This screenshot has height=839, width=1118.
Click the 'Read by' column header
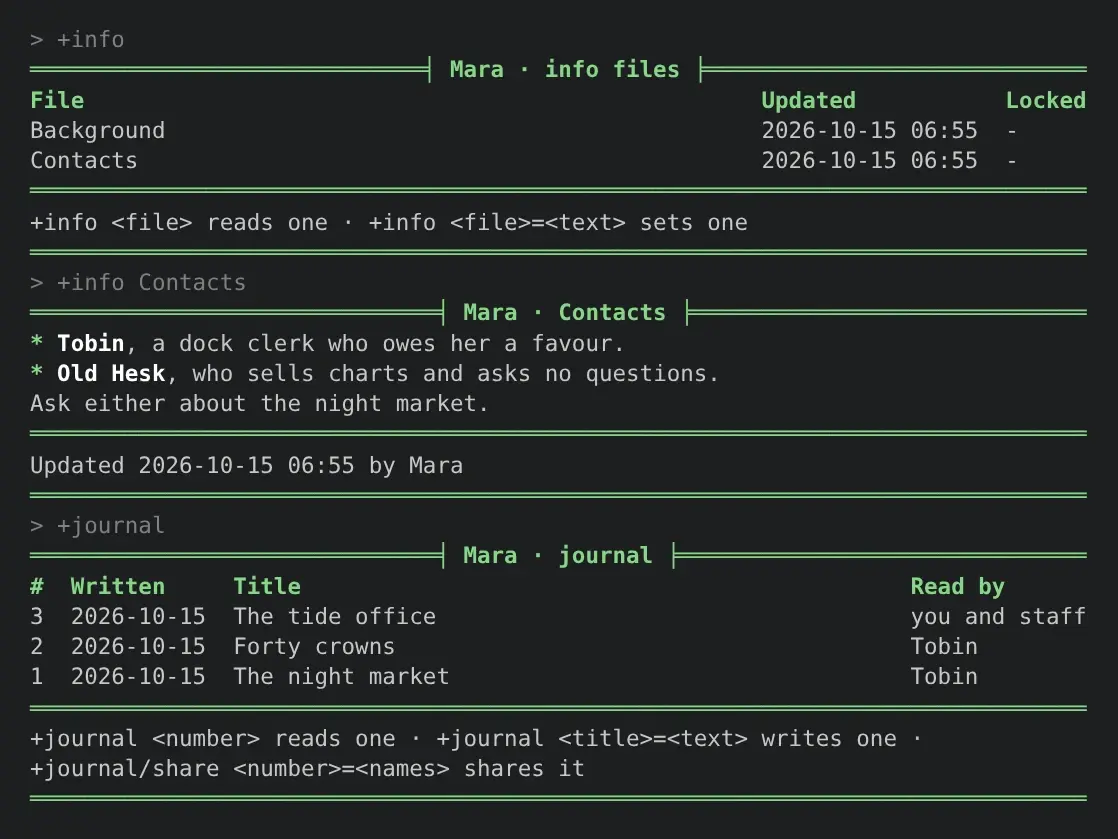coord(958,586)
